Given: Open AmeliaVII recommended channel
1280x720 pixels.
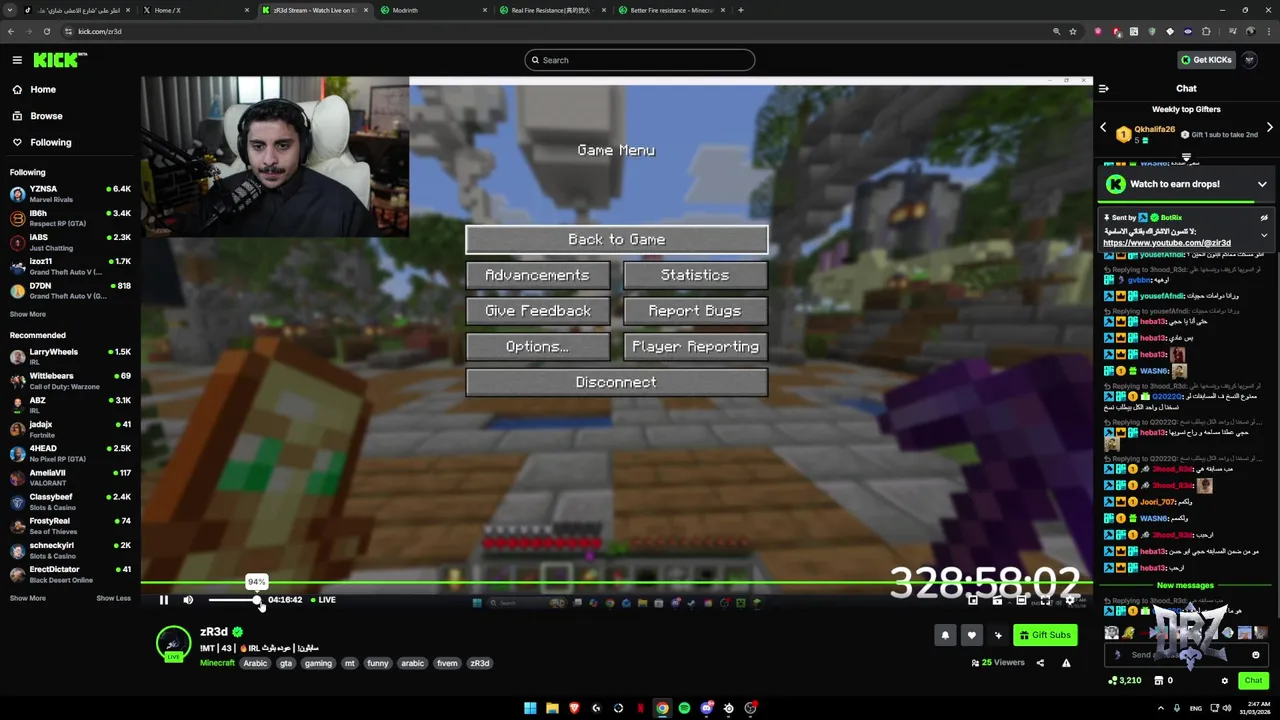Looking at the screenshot, I should pos(70,477).
